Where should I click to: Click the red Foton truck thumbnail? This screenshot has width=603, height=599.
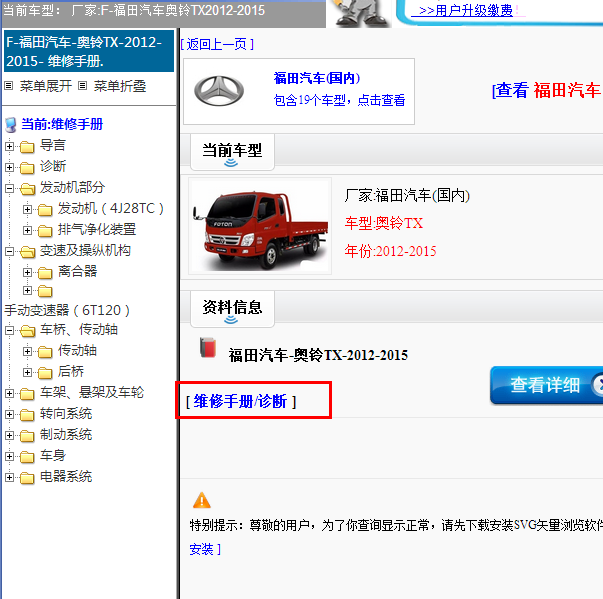(260, 226)
